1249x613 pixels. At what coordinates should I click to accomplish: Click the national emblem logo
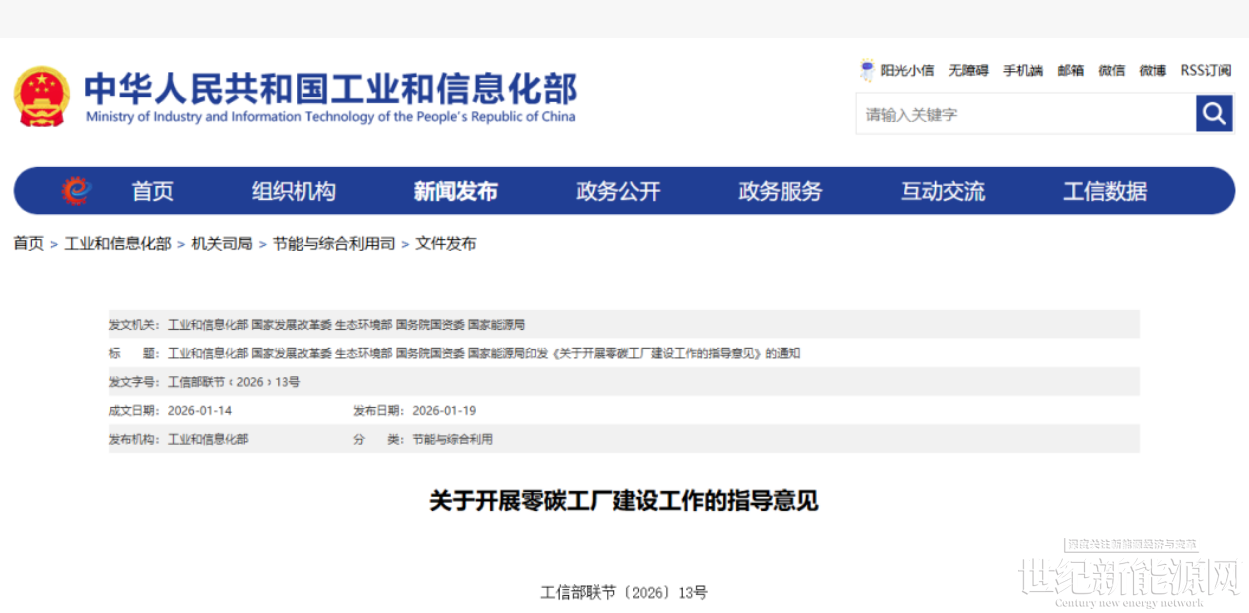click(41, 97)
